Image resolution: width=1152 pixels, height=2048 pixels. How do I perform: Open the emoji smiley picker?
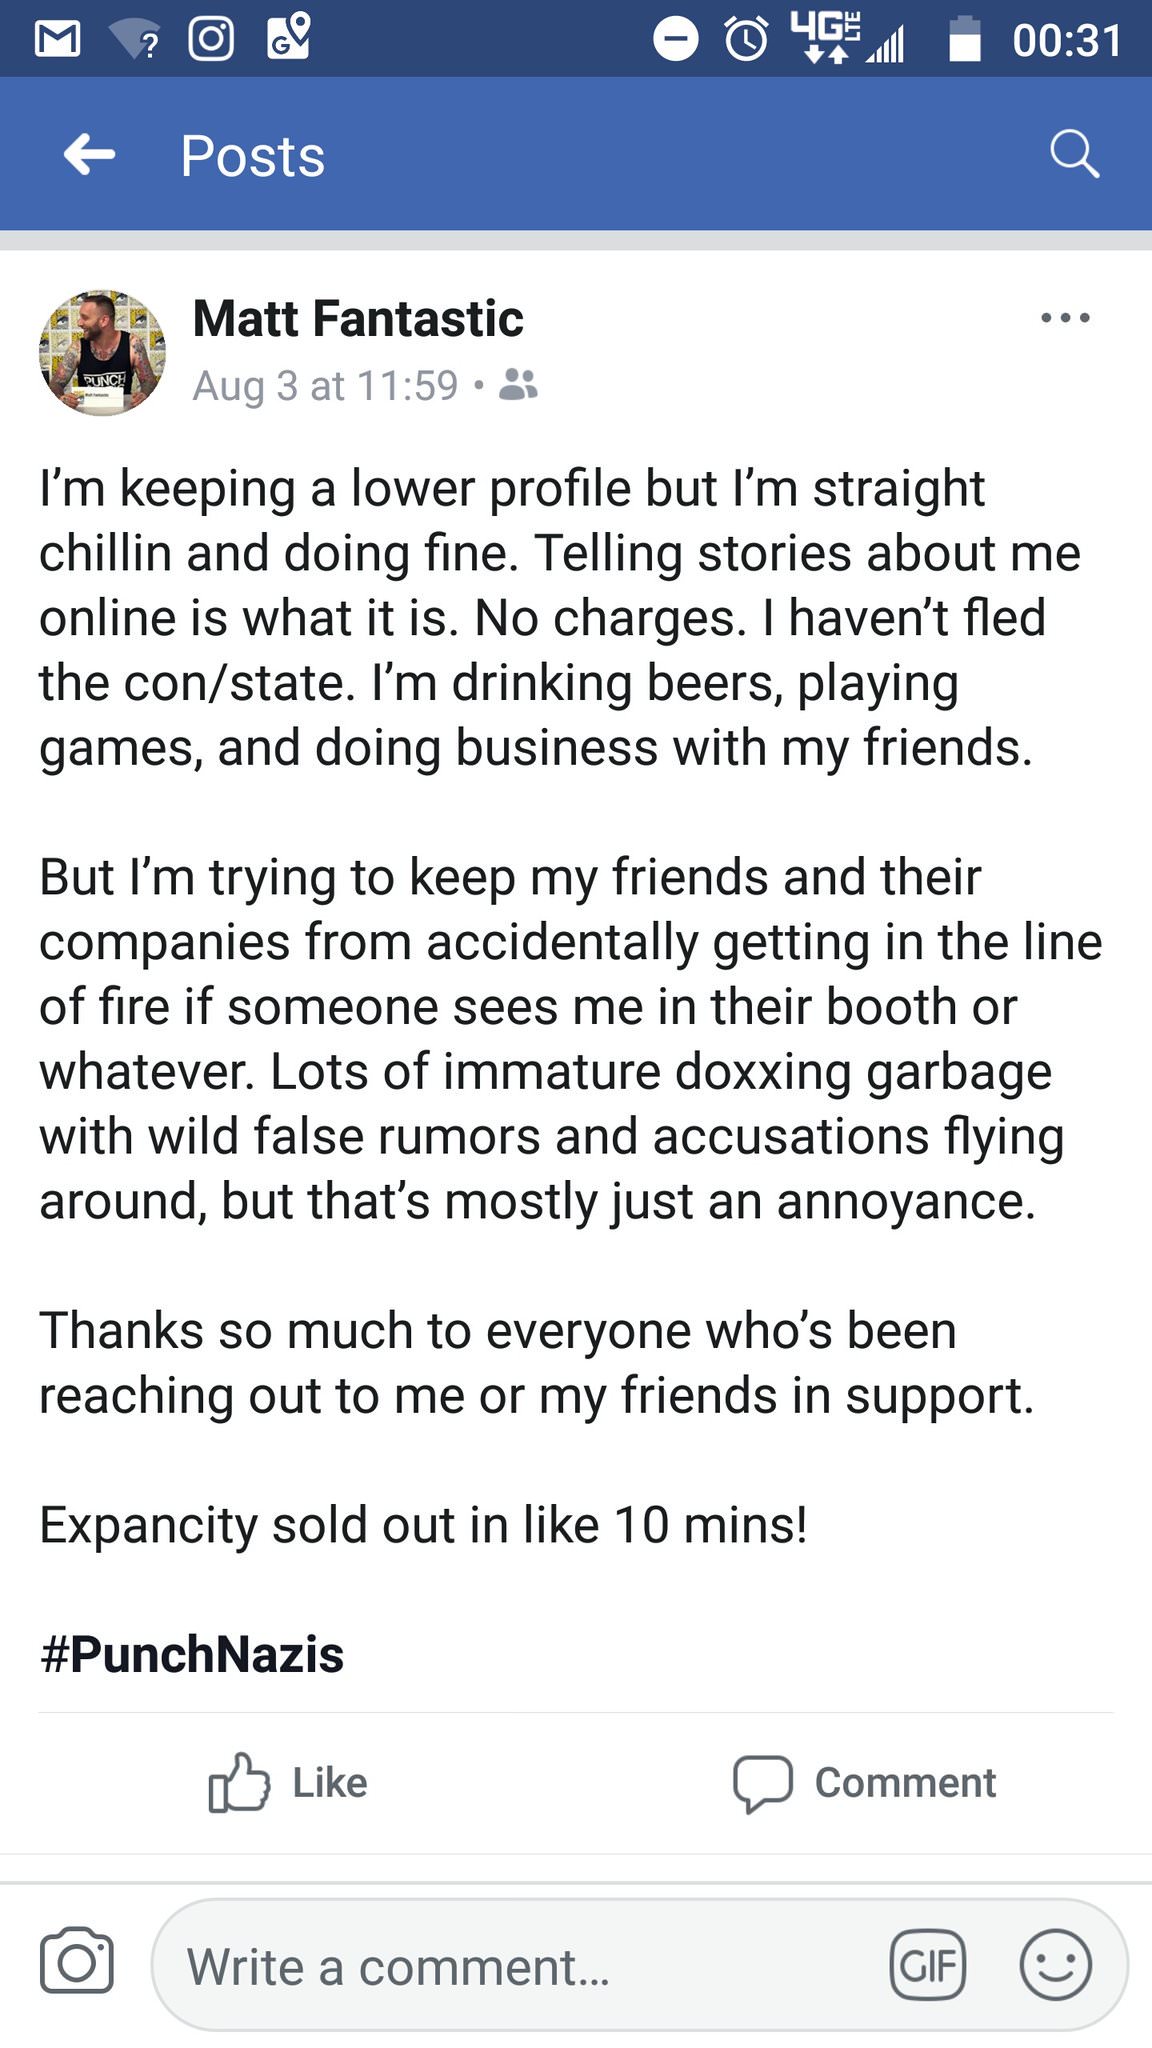1055,1965
